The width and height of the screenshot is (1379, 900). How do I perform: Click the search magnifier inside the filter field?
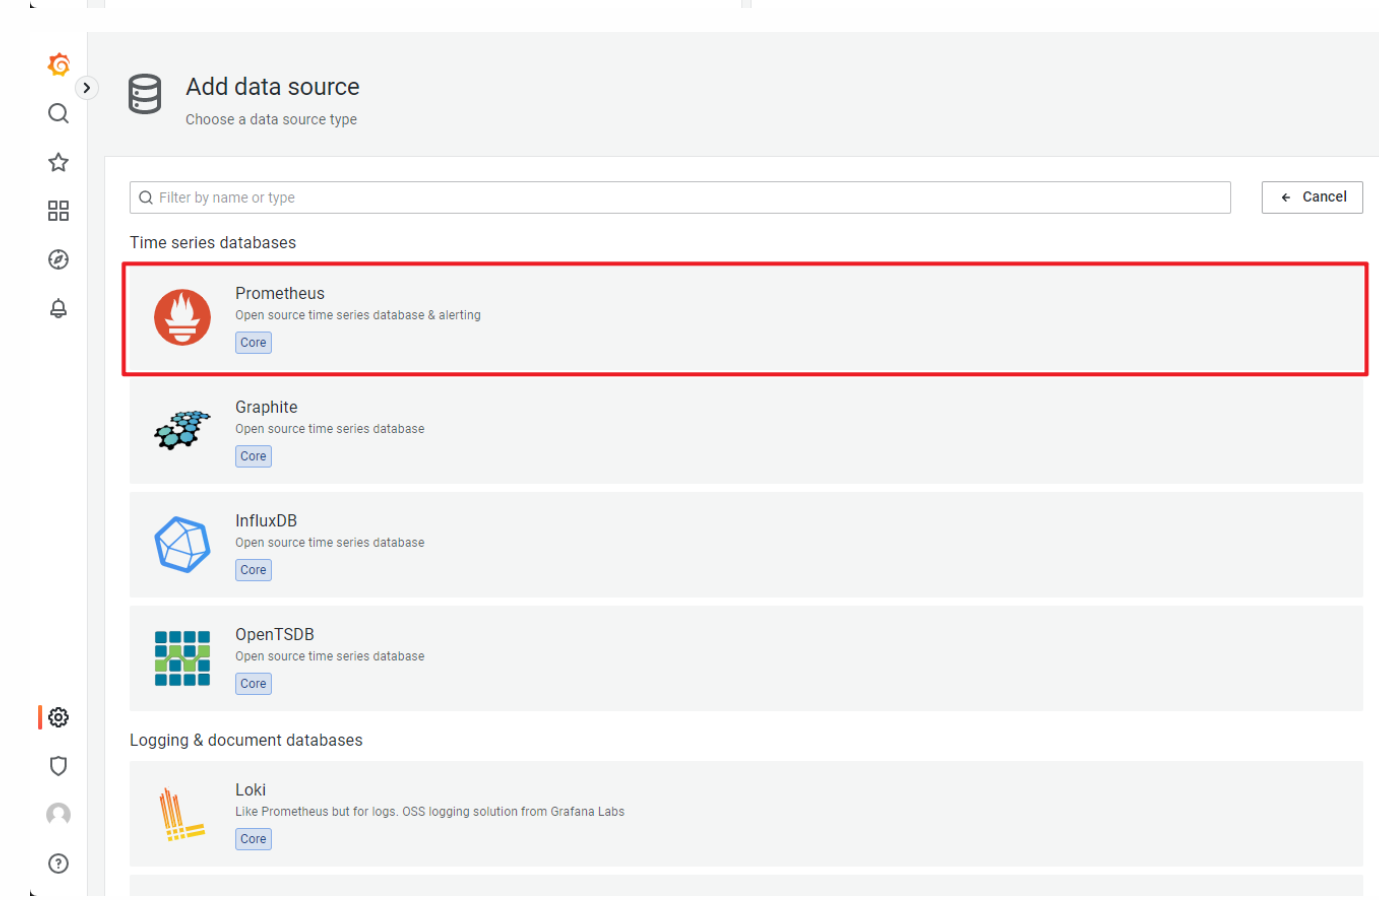(x=146, y=198)
